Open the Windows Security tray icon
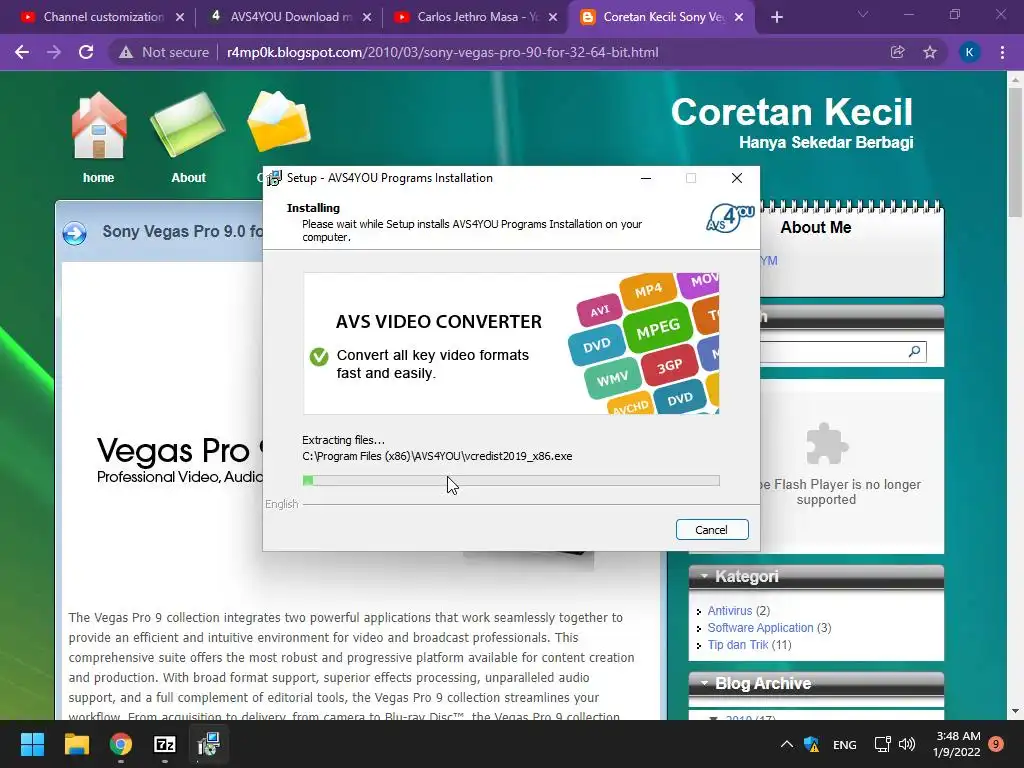The width and height of the screenshot is (1024, 768). [x=812, y=744]
